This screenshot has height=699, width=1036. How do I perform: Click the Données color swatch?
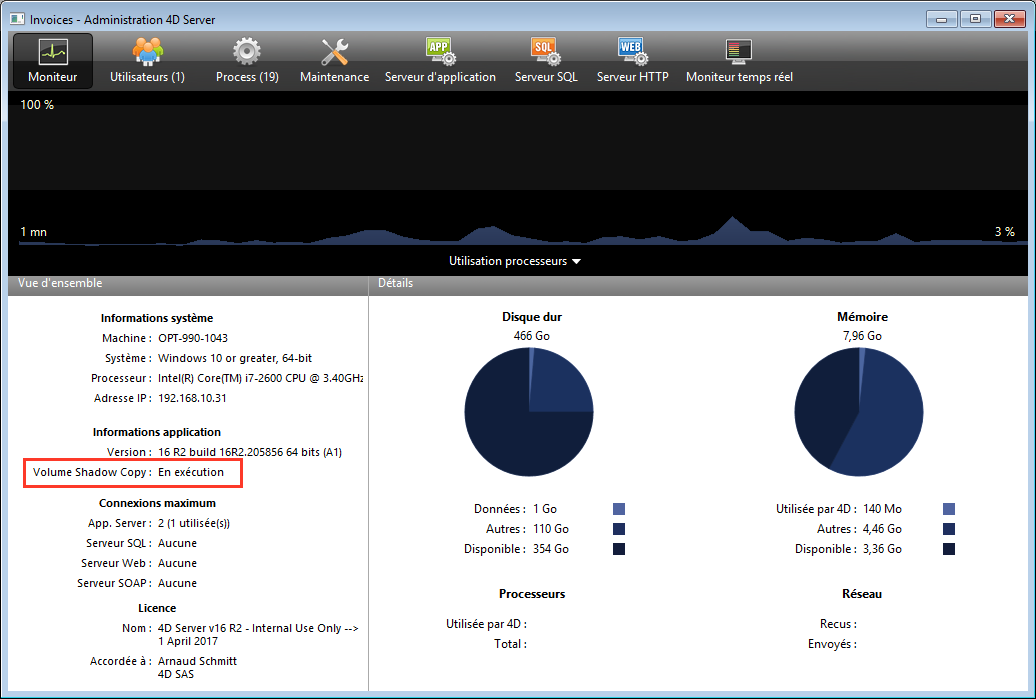pyautogui.click(x=619, y=509)
